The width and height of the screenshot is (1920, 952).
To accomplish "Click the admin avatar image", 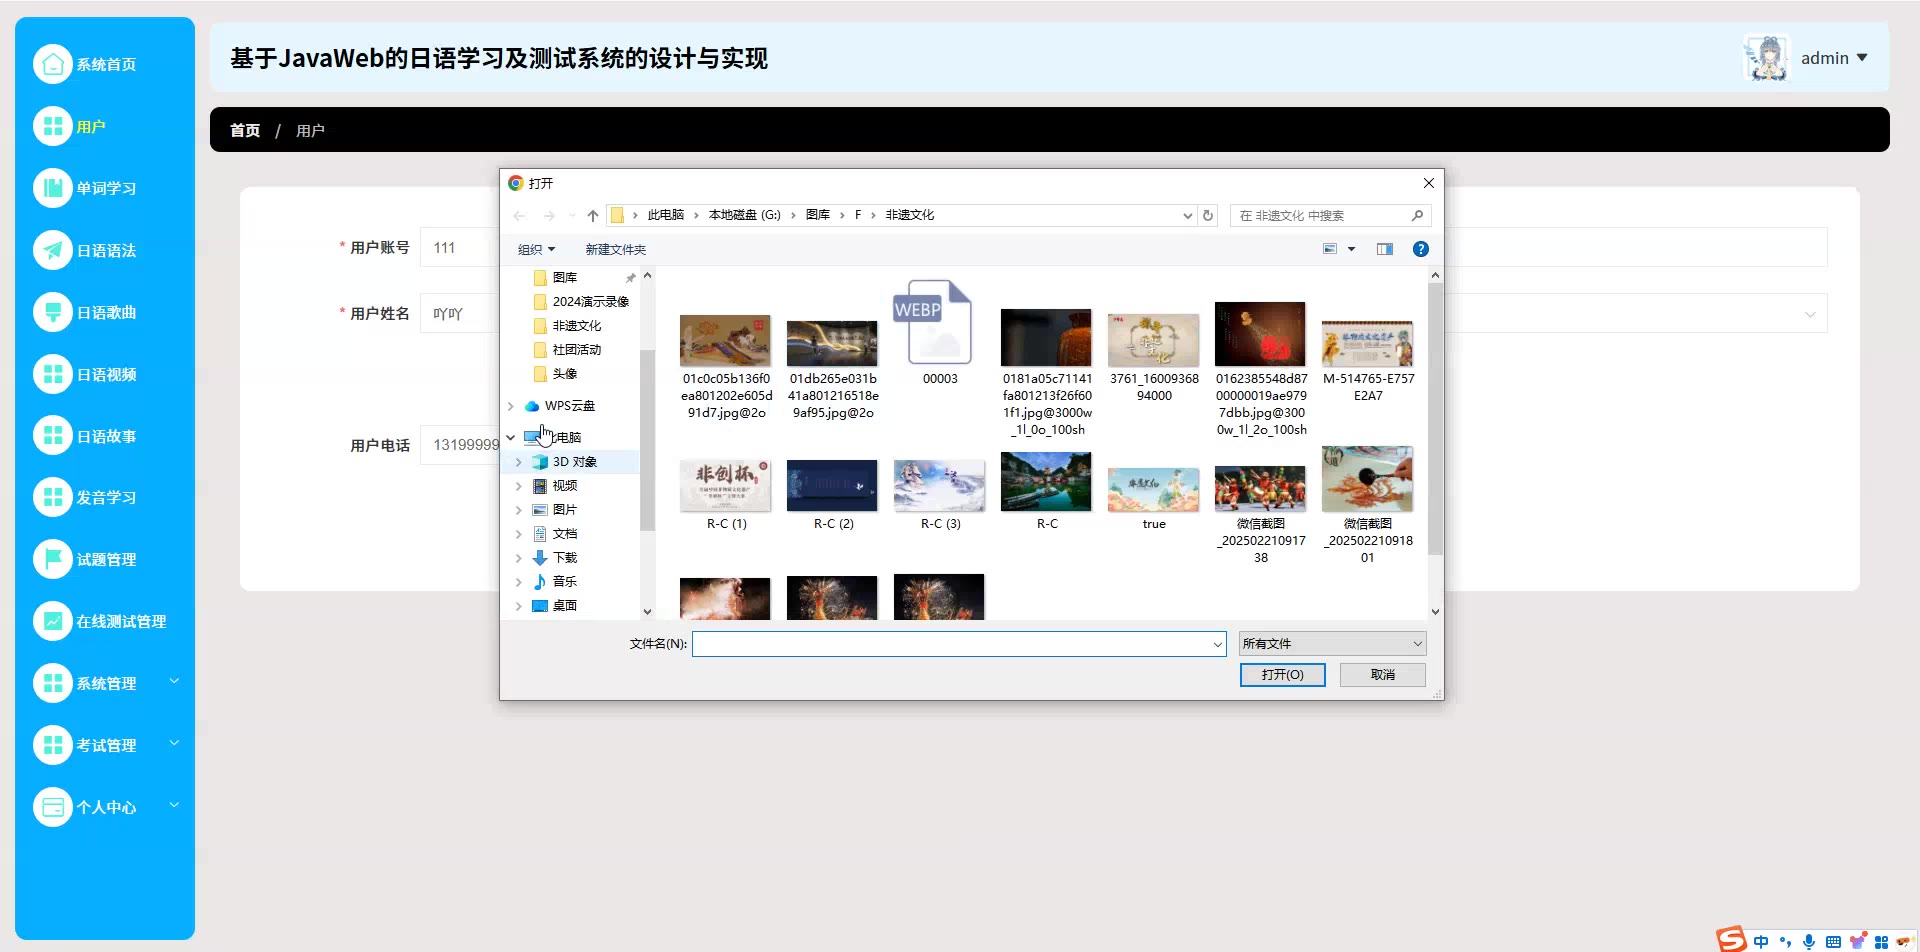I will pyautogui.click(x=1766, y=58).
